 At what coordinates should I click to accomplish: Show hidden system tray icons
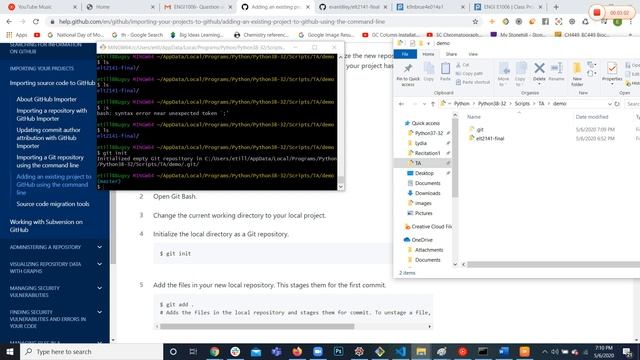tap(544, 351)
